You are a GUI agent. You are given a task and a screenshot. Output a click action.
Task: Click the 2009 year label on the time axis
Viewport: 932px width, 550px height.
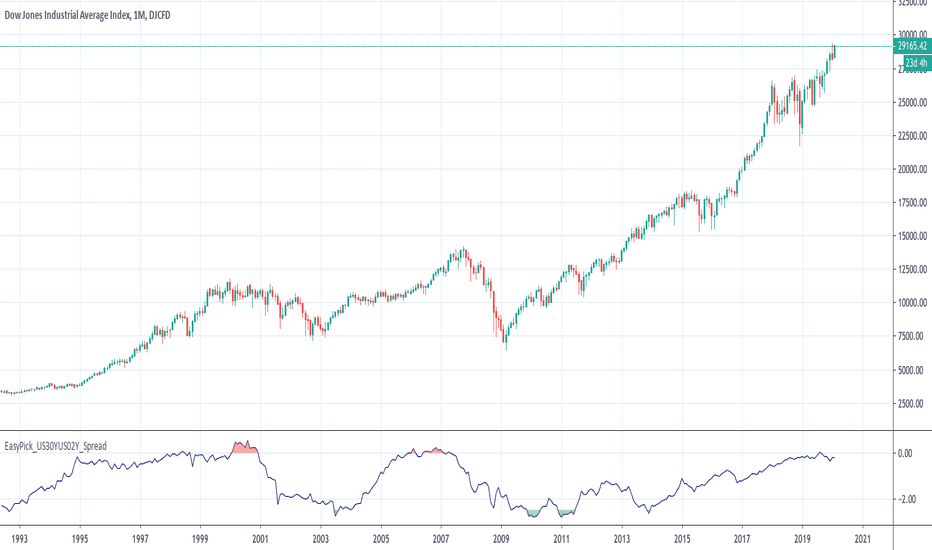point(501,539)
